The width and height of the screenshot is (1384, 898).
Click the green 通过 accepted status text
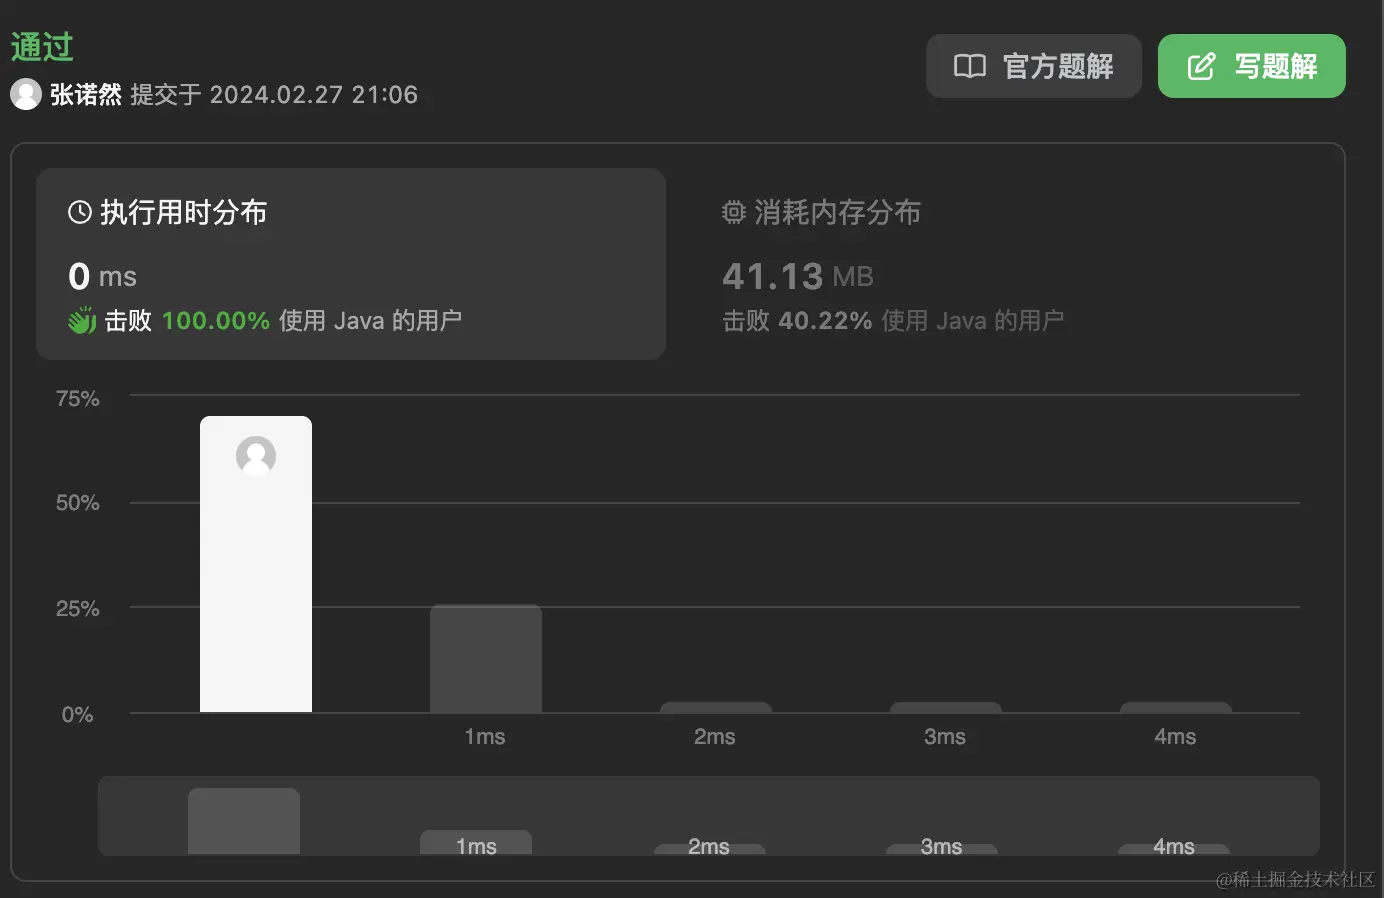[42, 47]
